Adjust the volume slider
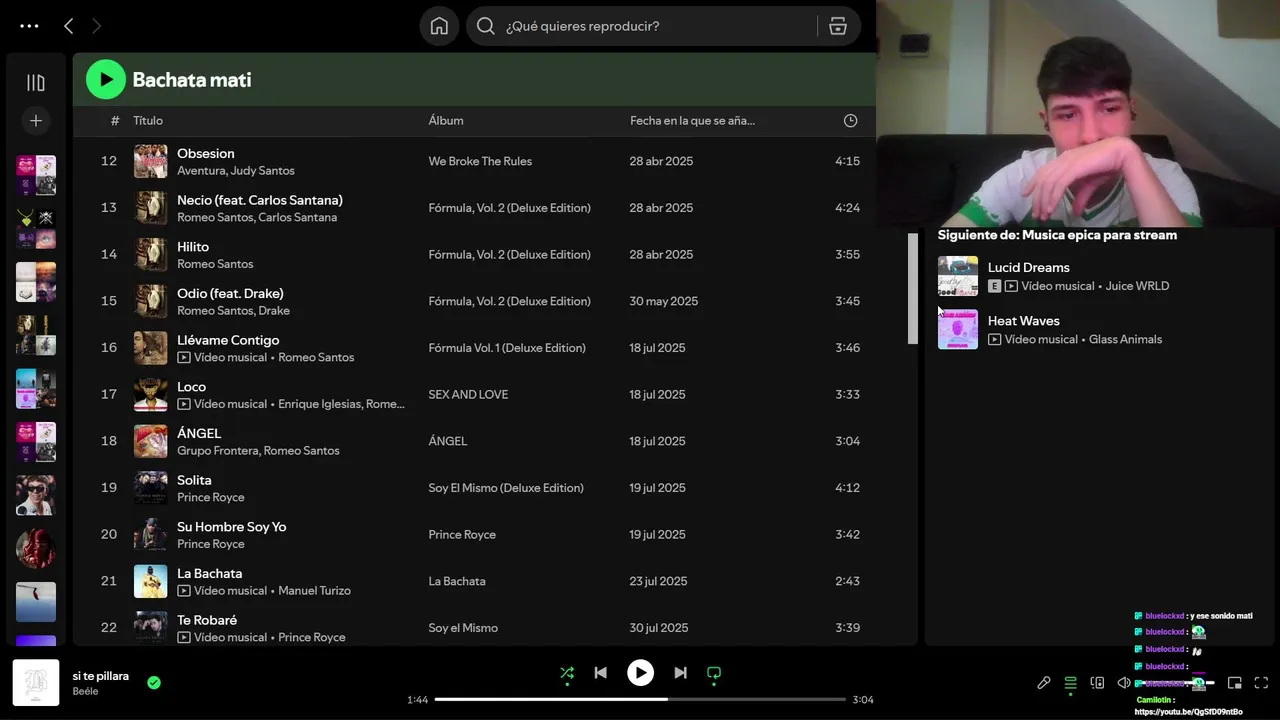The image size is (1280, 720). [1175, 683]
